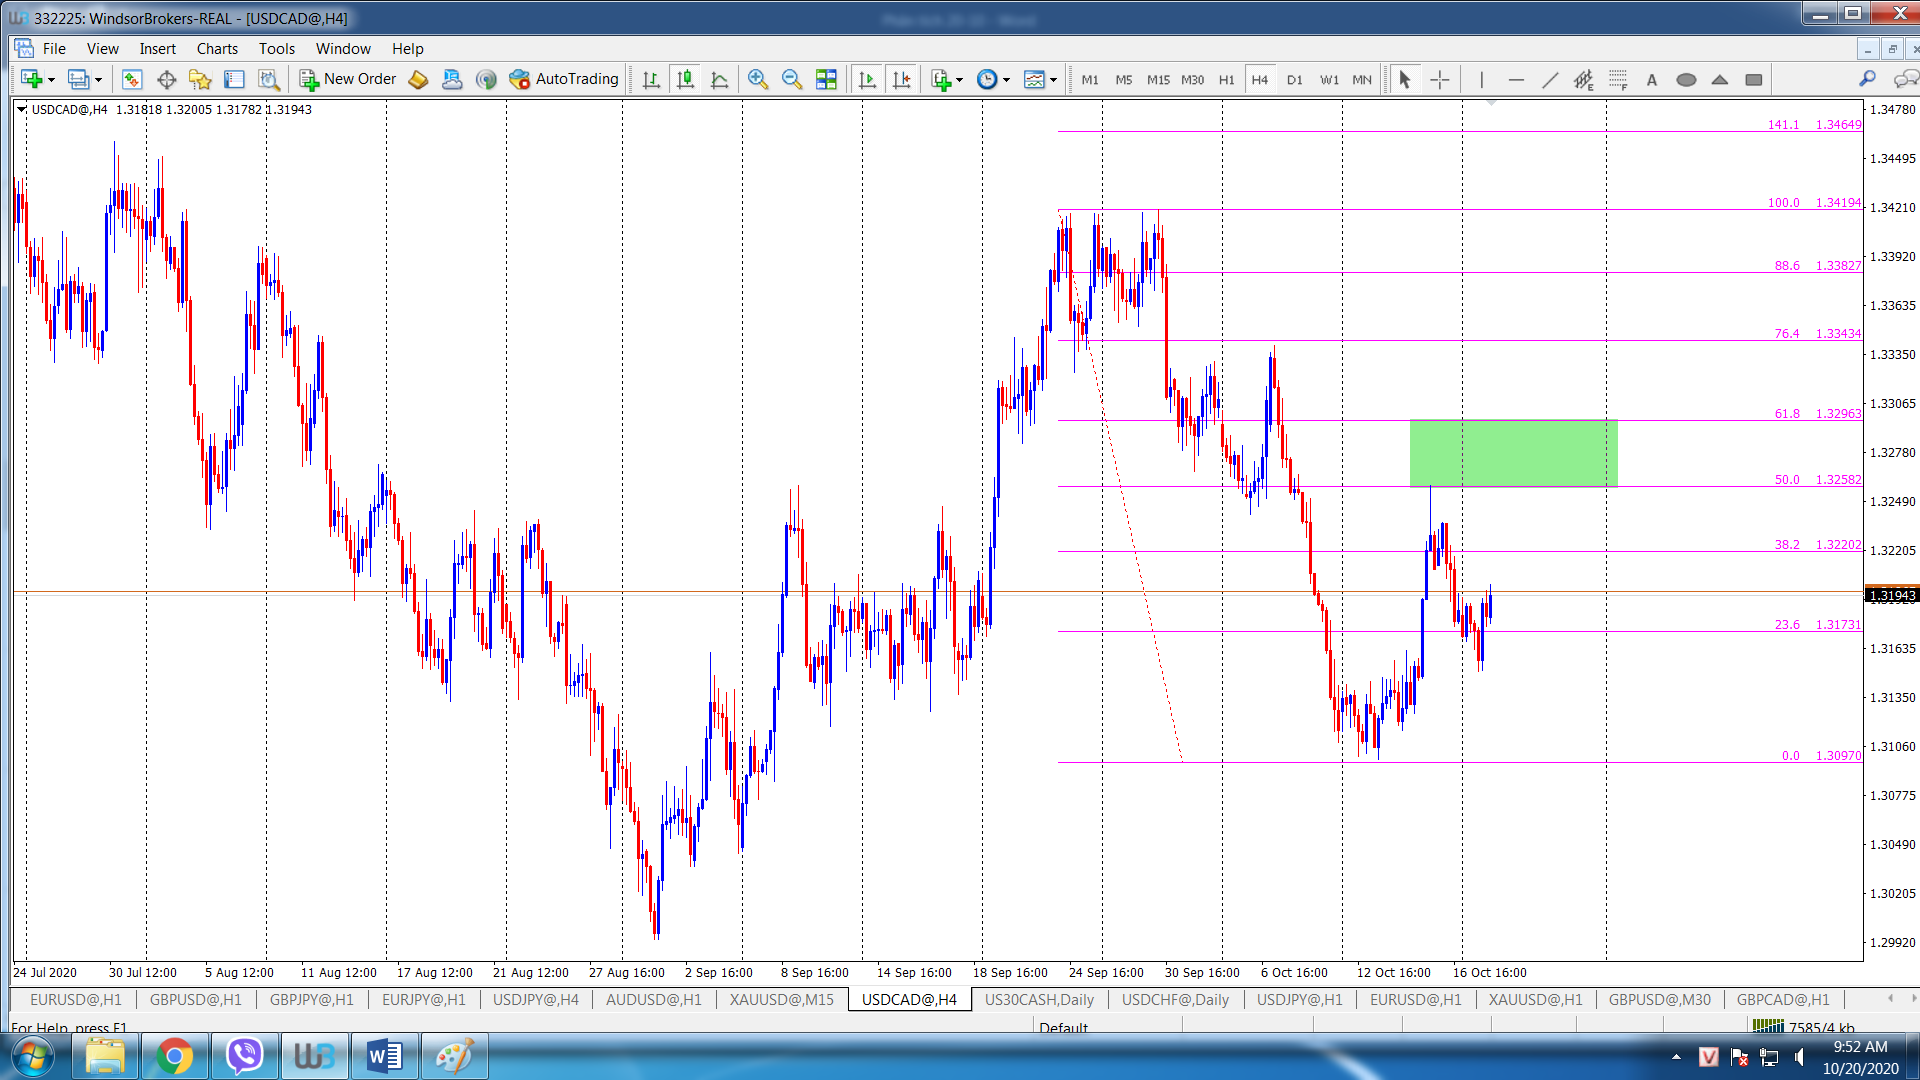The height and width of the screenshot is (1080, 1920).
Task: Open Microsoft Word from the taskbar
Action: (384, 1056)
